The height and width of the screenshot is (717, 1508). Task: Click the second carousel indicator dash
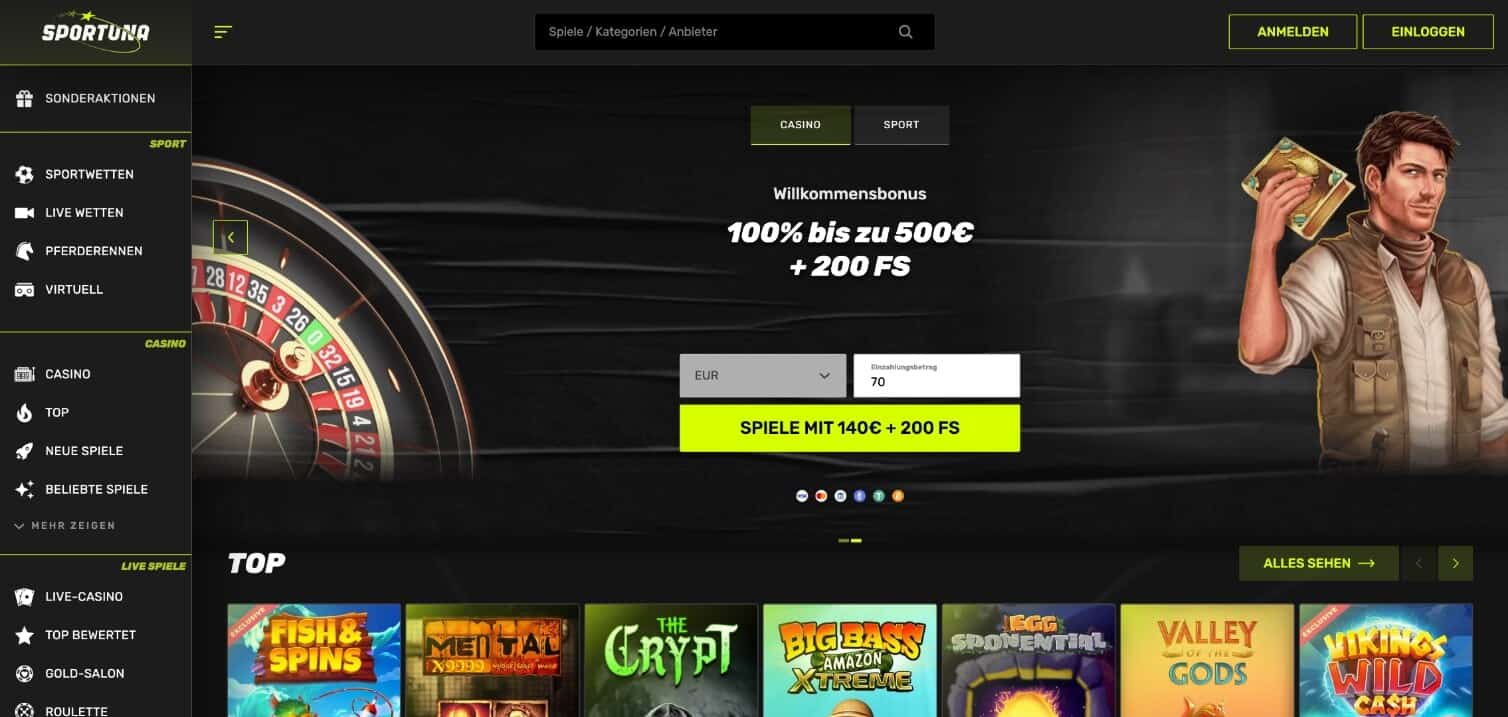coord(856,541)
